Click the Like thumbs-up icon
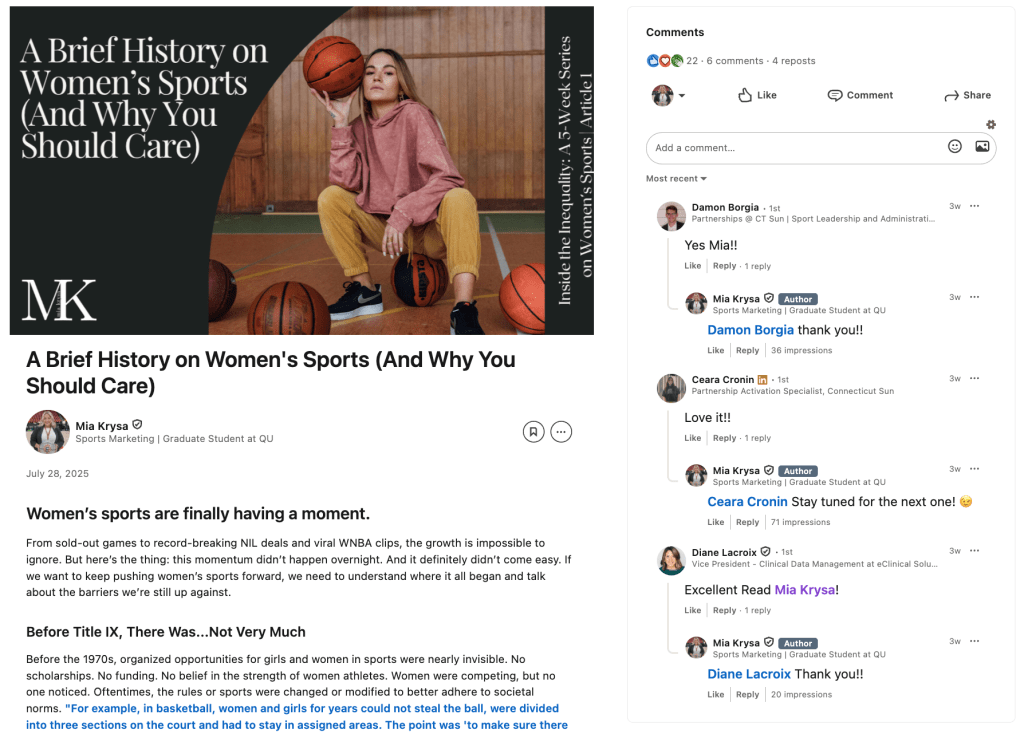Image resolution: width=1024 pixels, height=734 pixels. (x=745, y=95)
